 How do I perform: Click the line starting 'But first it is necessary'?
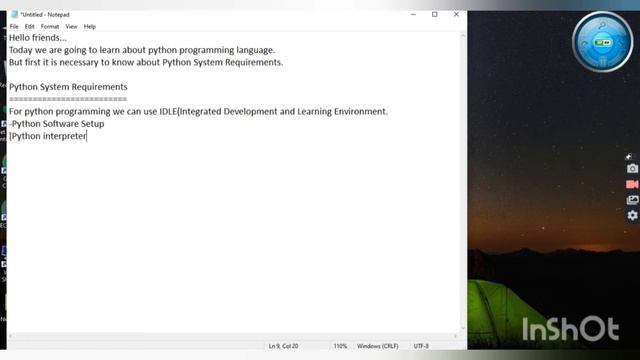click(x=146, y=62)
